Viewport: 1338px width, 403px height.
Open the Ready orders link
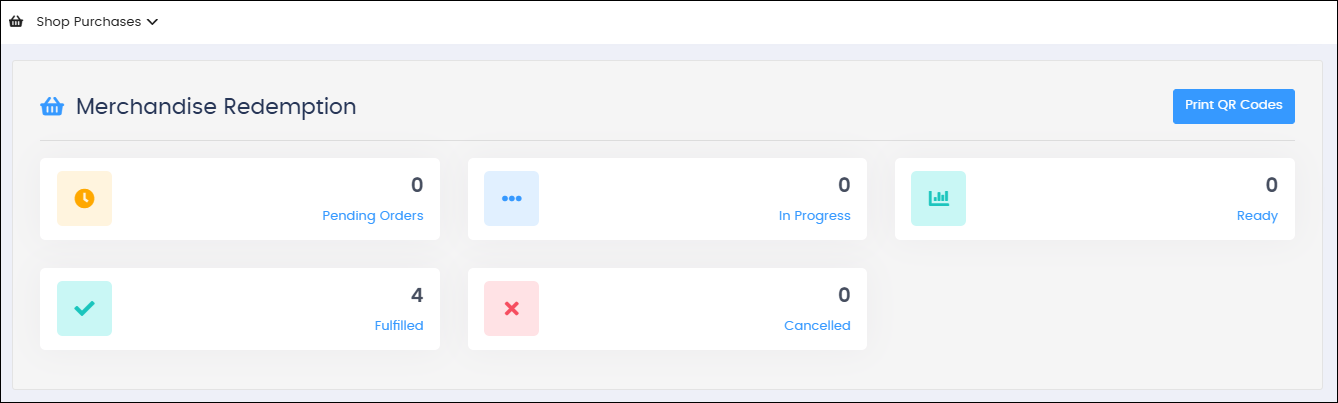pos(1257,215)
